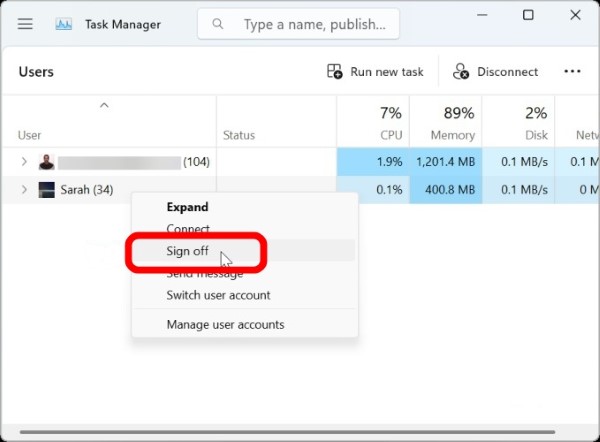Expand the first user's process list chevron
Screen dimensions: 600x442
(25, 162)
